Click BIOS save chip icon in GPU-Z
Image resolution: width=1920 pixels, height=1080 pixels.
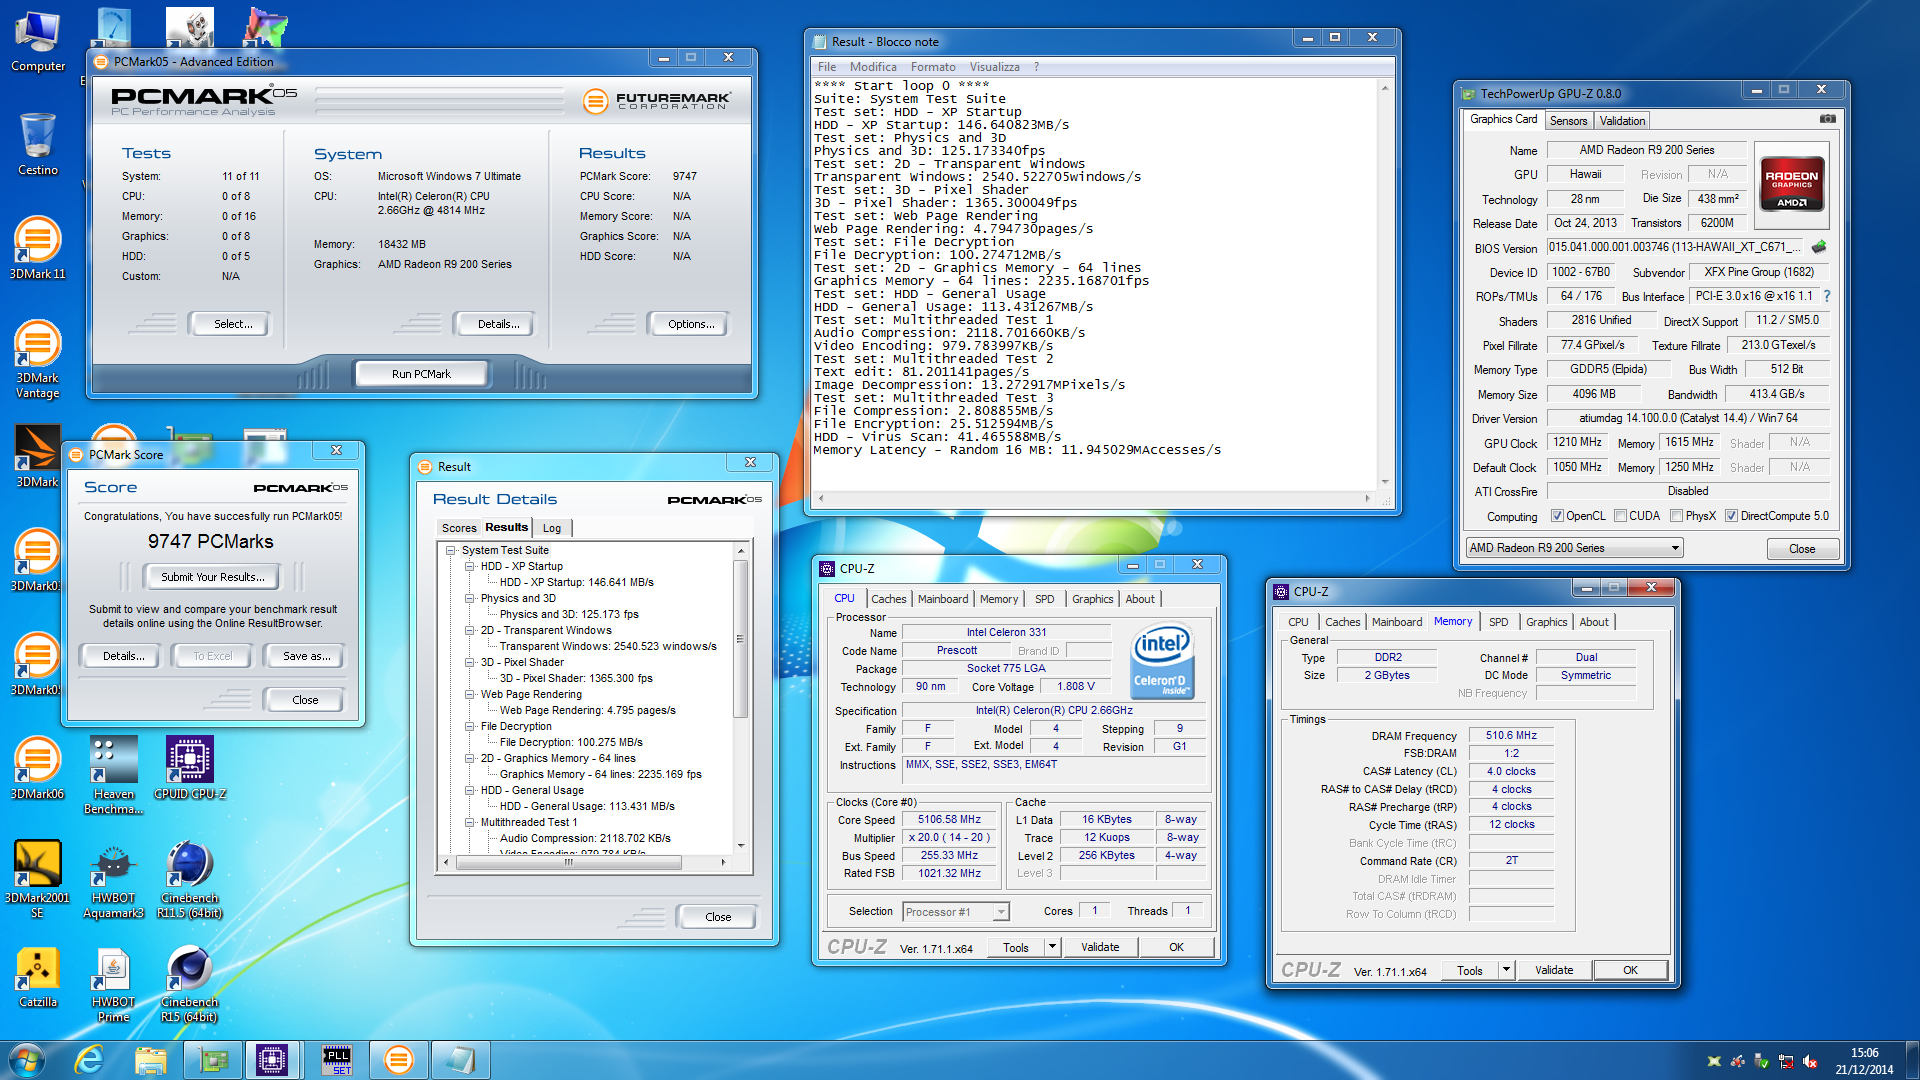[1819, 247]
